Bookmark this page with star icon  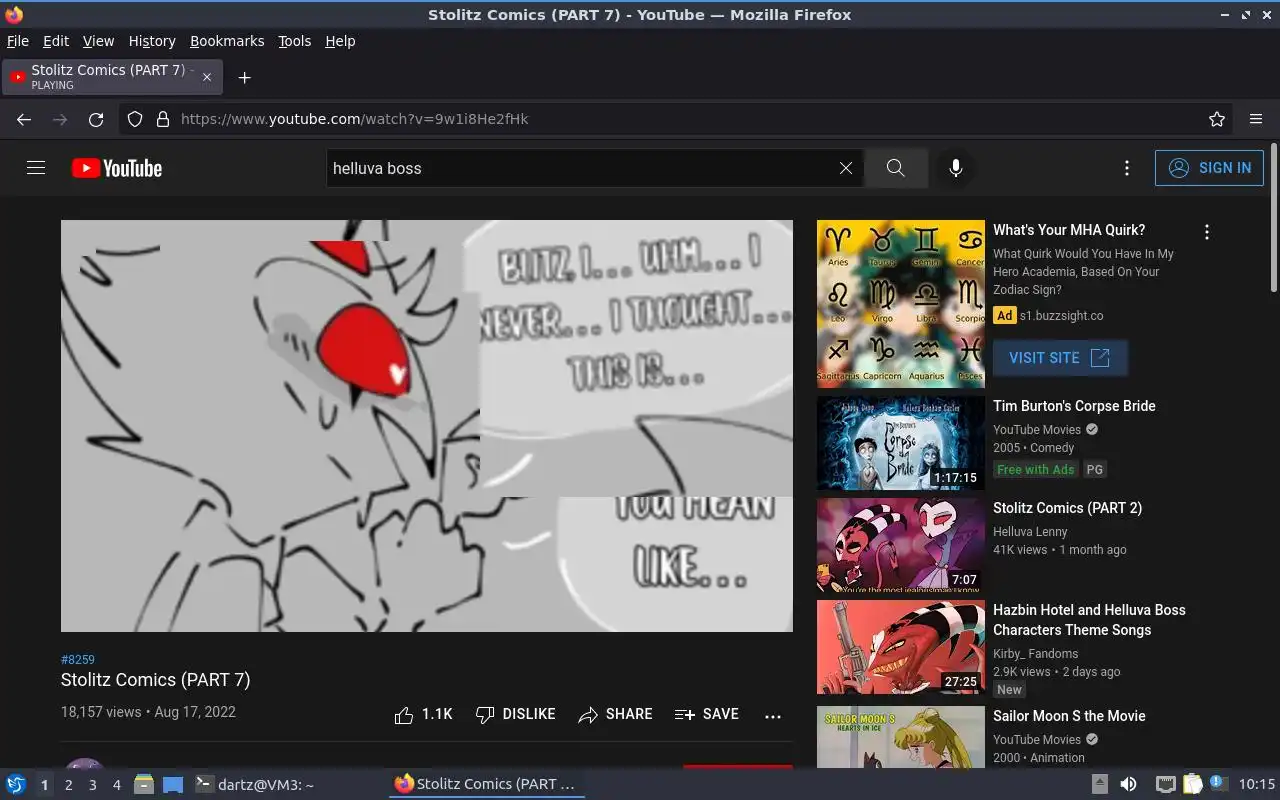[1217, 119]
